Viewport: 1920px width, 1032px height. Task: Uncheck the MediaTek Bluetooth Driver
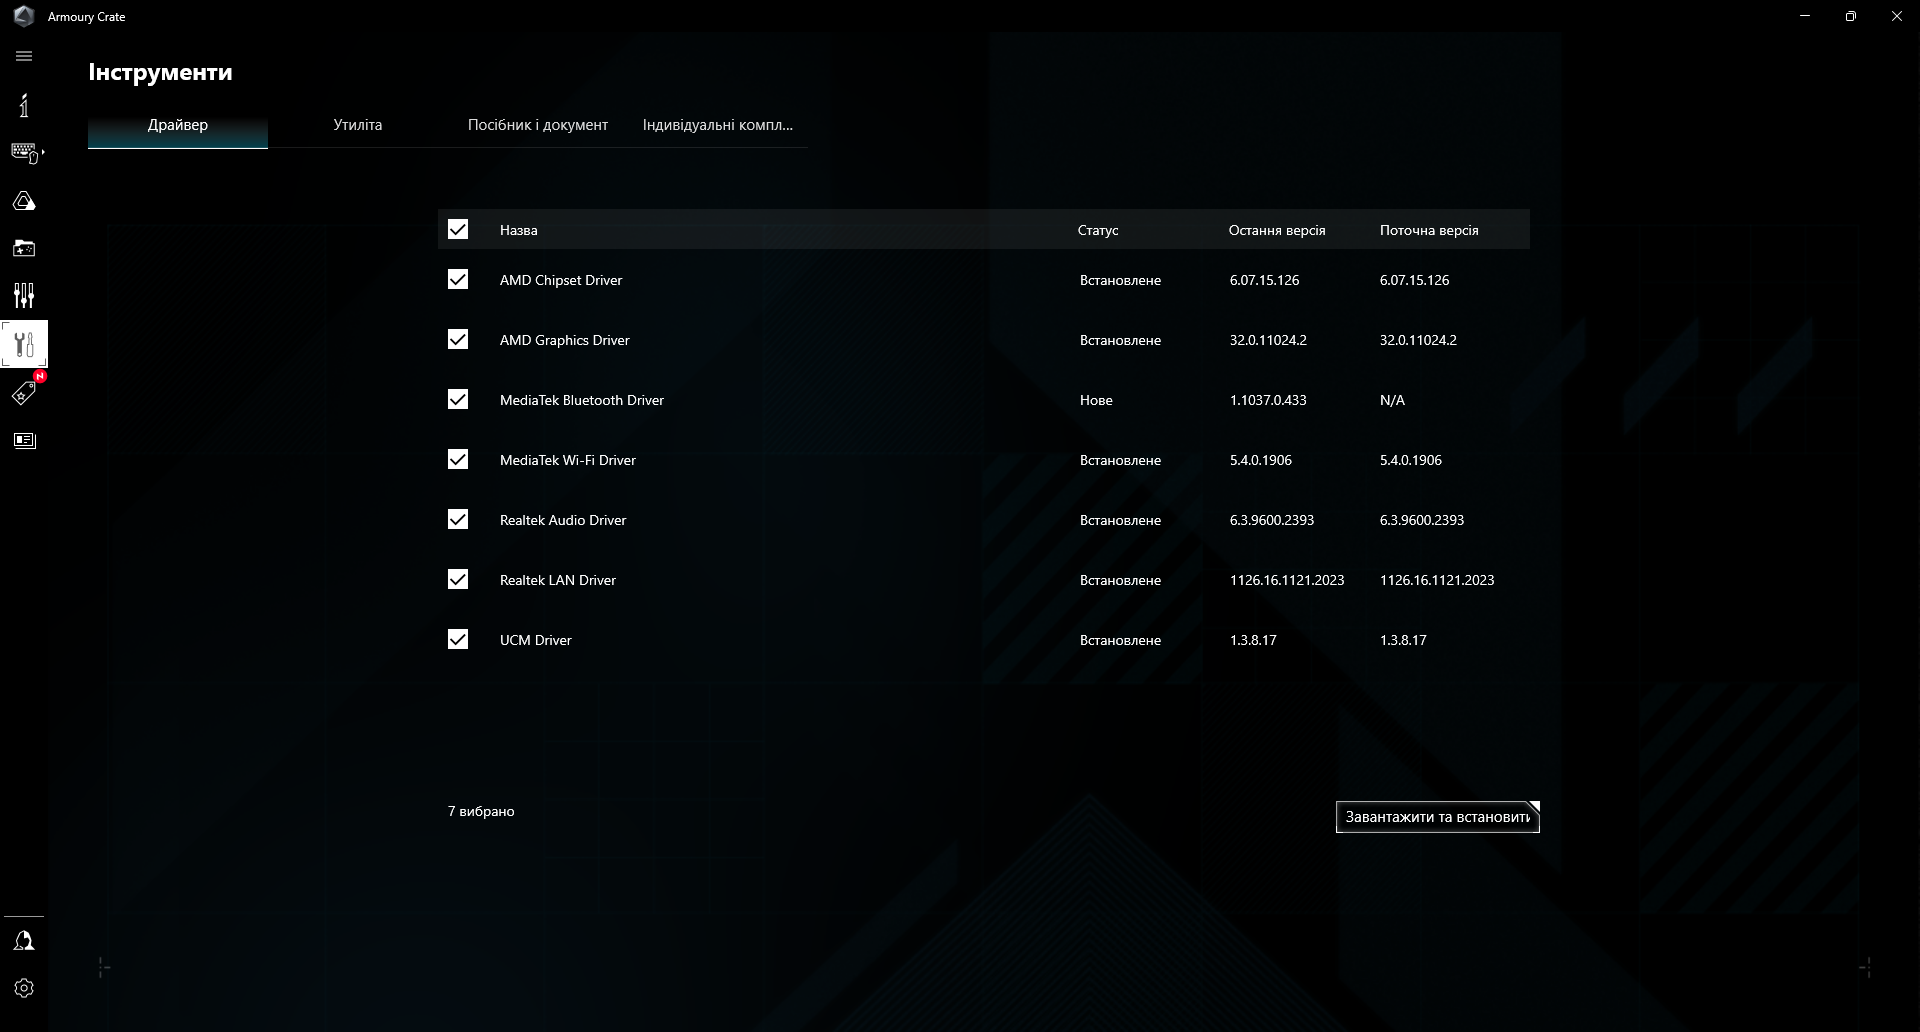click(x=458, y=399)
